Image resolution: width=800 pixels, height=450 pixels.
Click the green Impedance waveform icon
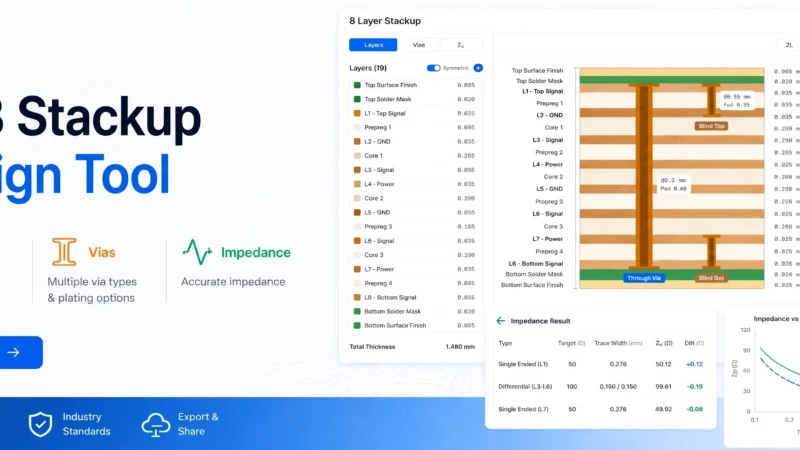(197, 252)
